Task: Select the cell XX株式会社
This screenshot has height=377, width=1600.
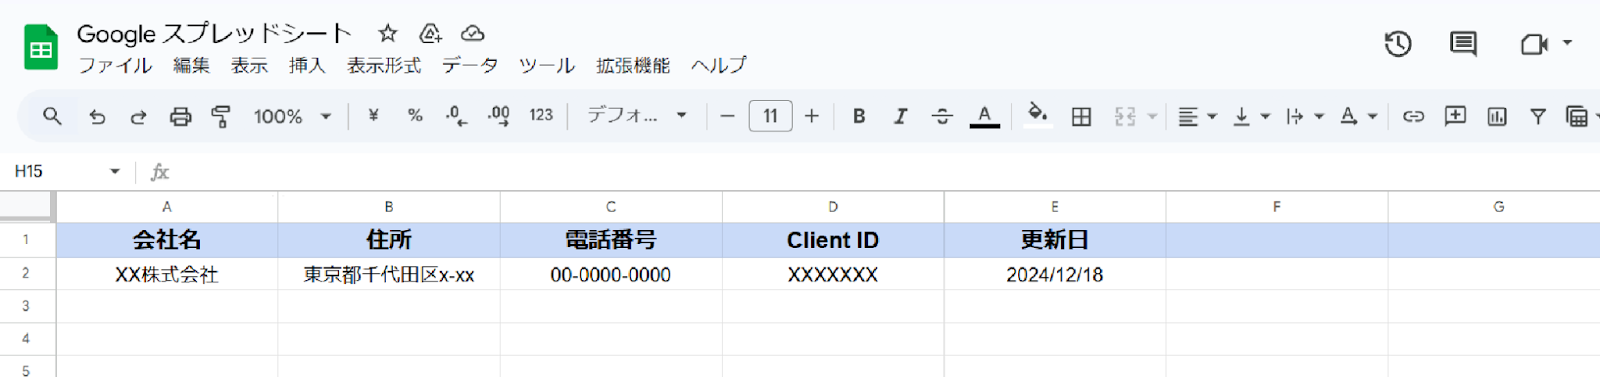Action: 167,274
